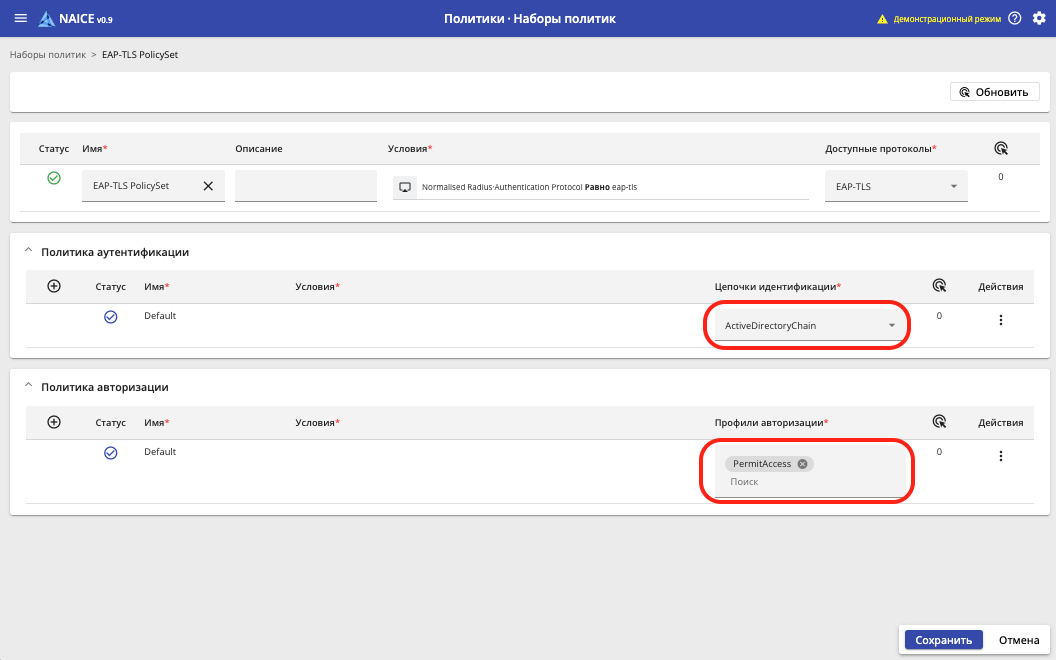Click the Сохранить save button
The width and height of the screenshot is (1056, 660).
click(944, 640)
